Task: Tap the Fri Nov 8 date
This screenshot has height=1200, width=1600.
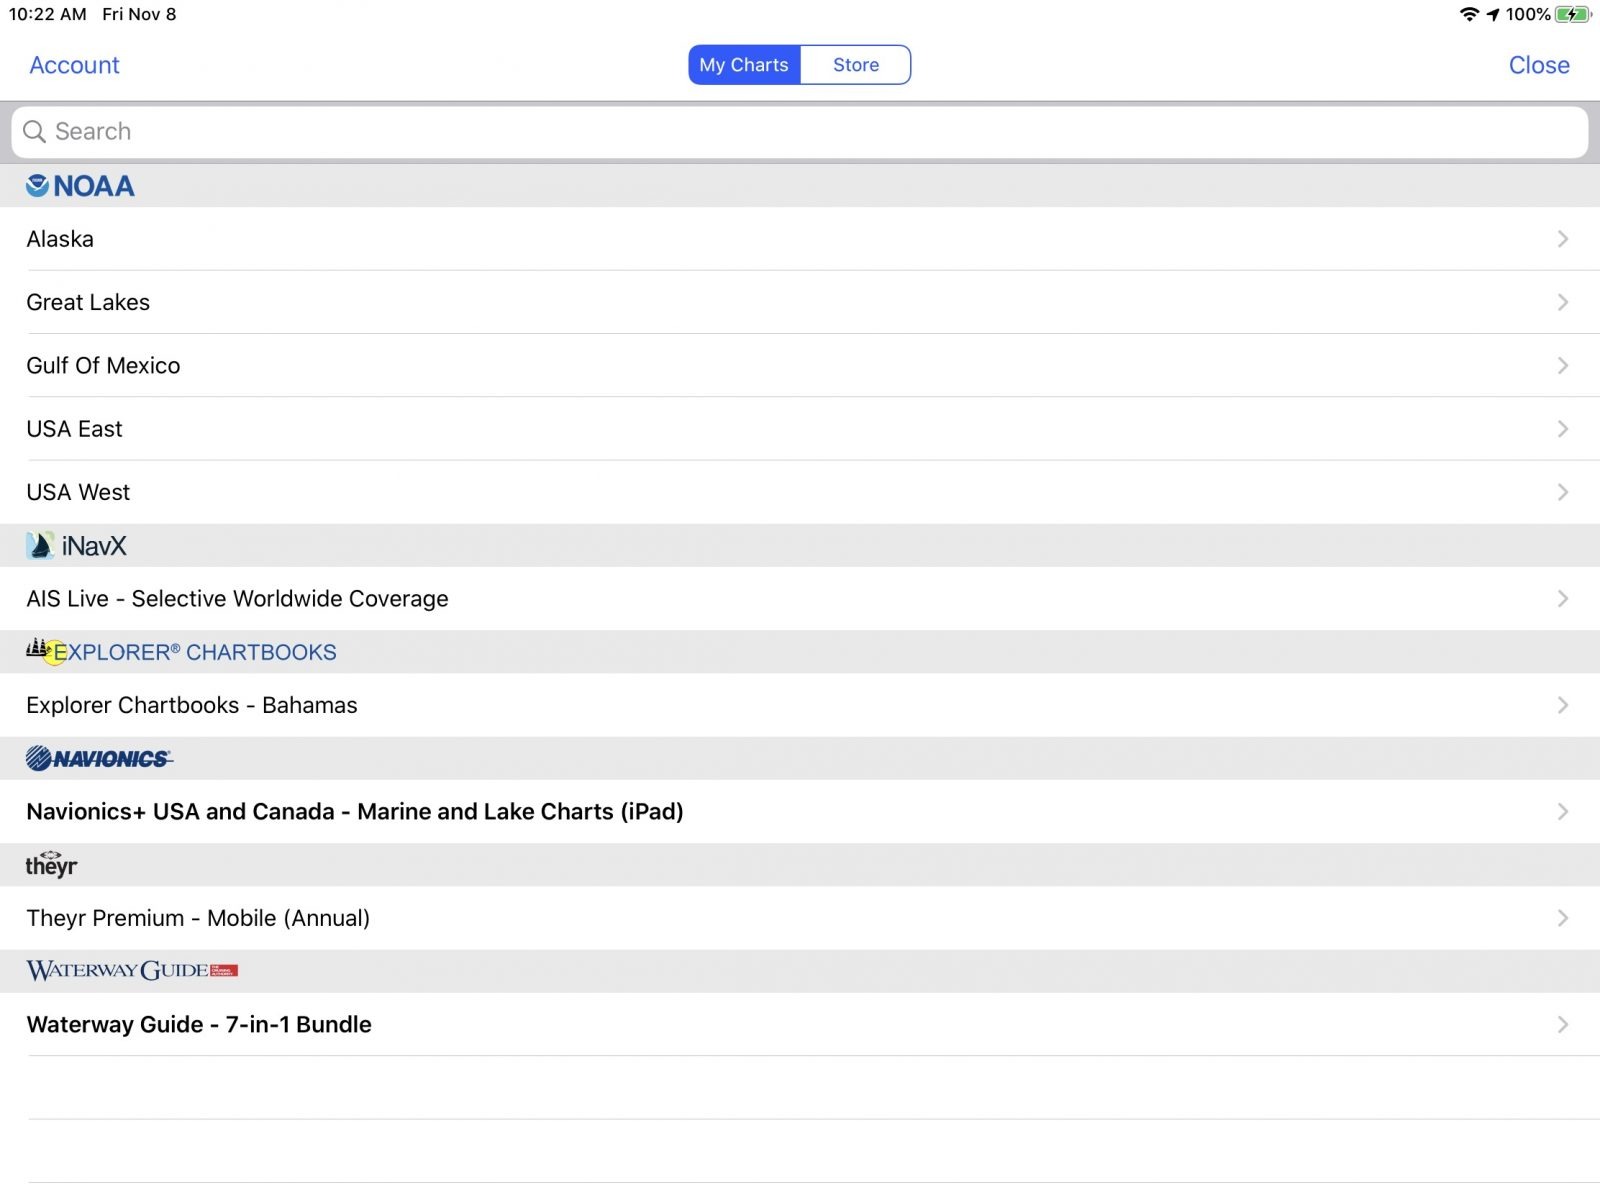Action: point(139,14)
